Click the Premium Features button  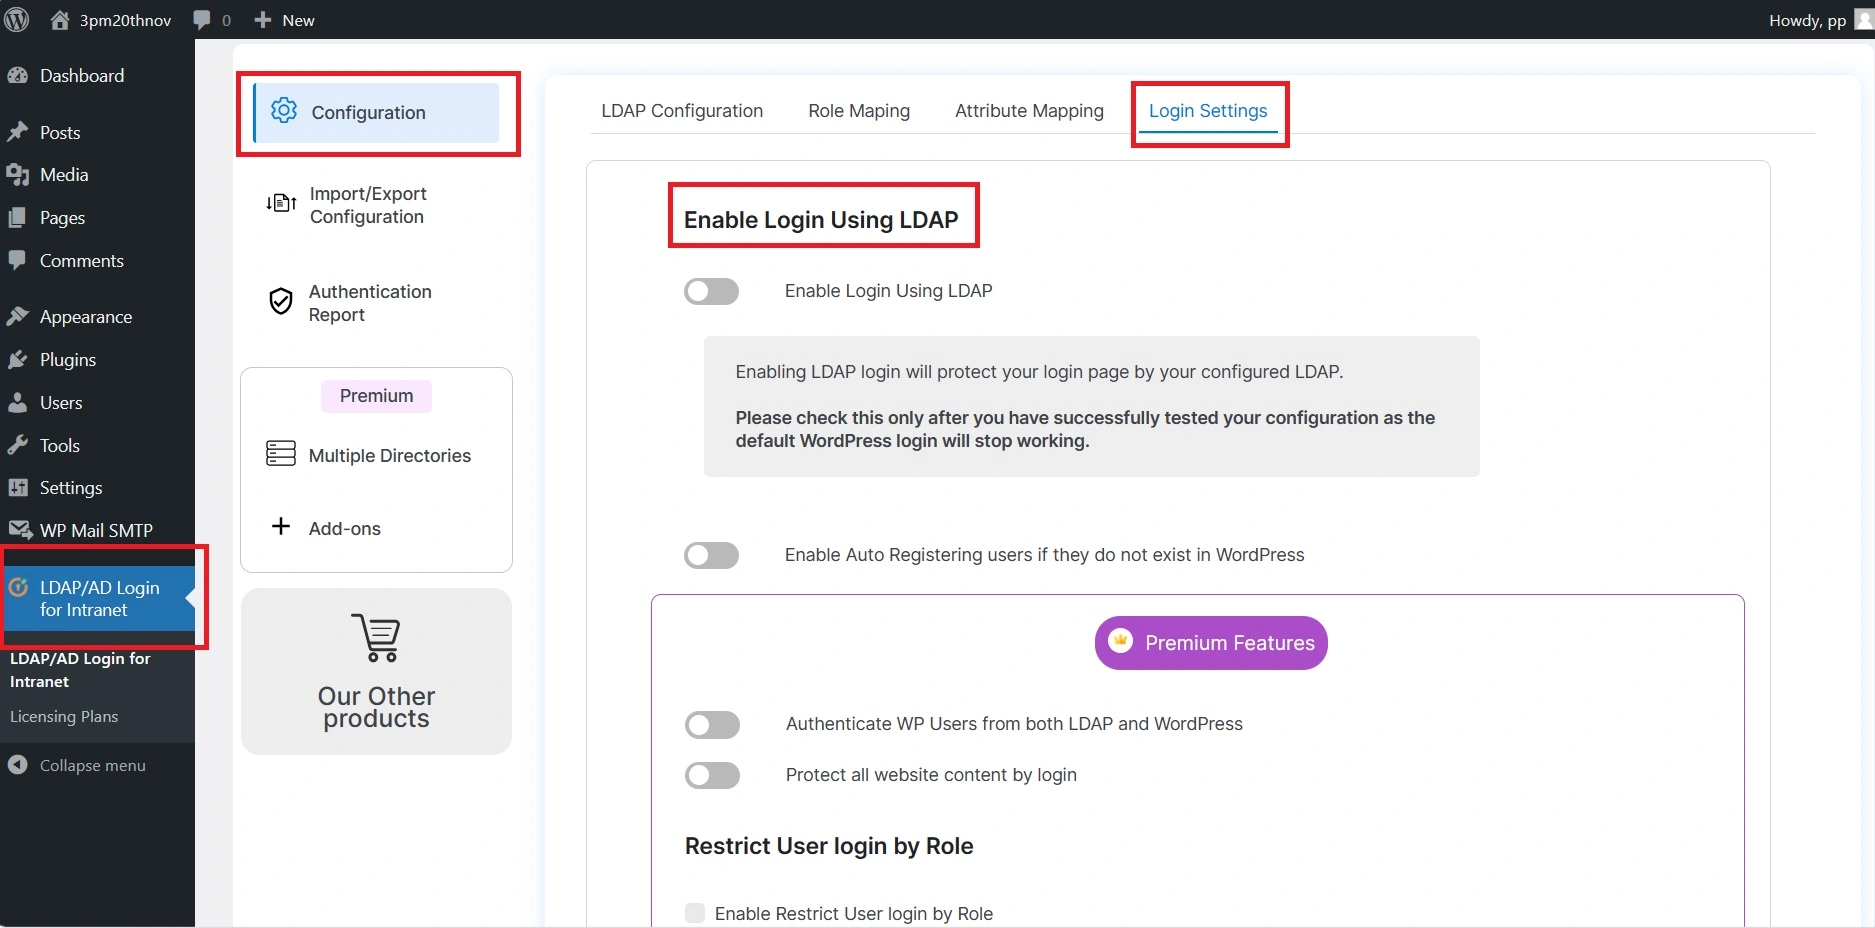(x=1211, y=643)
